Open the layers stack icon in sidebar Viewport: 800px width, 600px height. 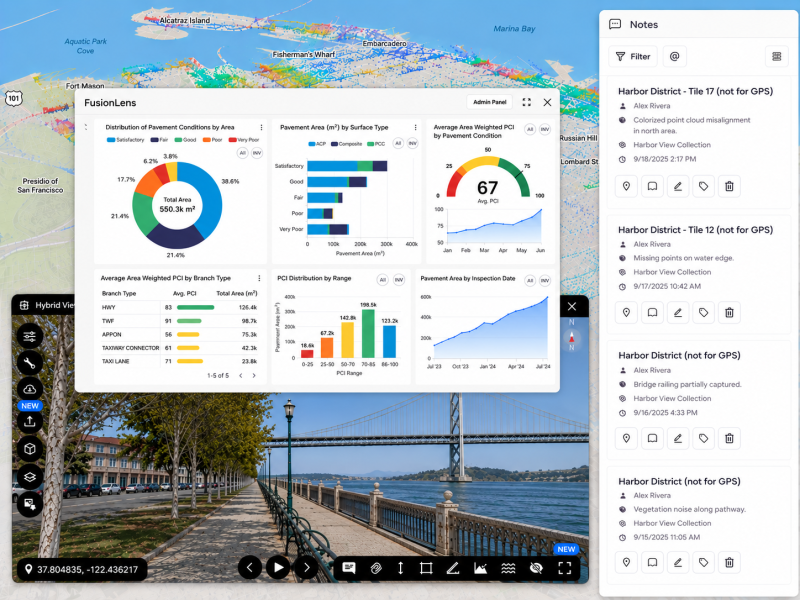(x=30, y=477)
